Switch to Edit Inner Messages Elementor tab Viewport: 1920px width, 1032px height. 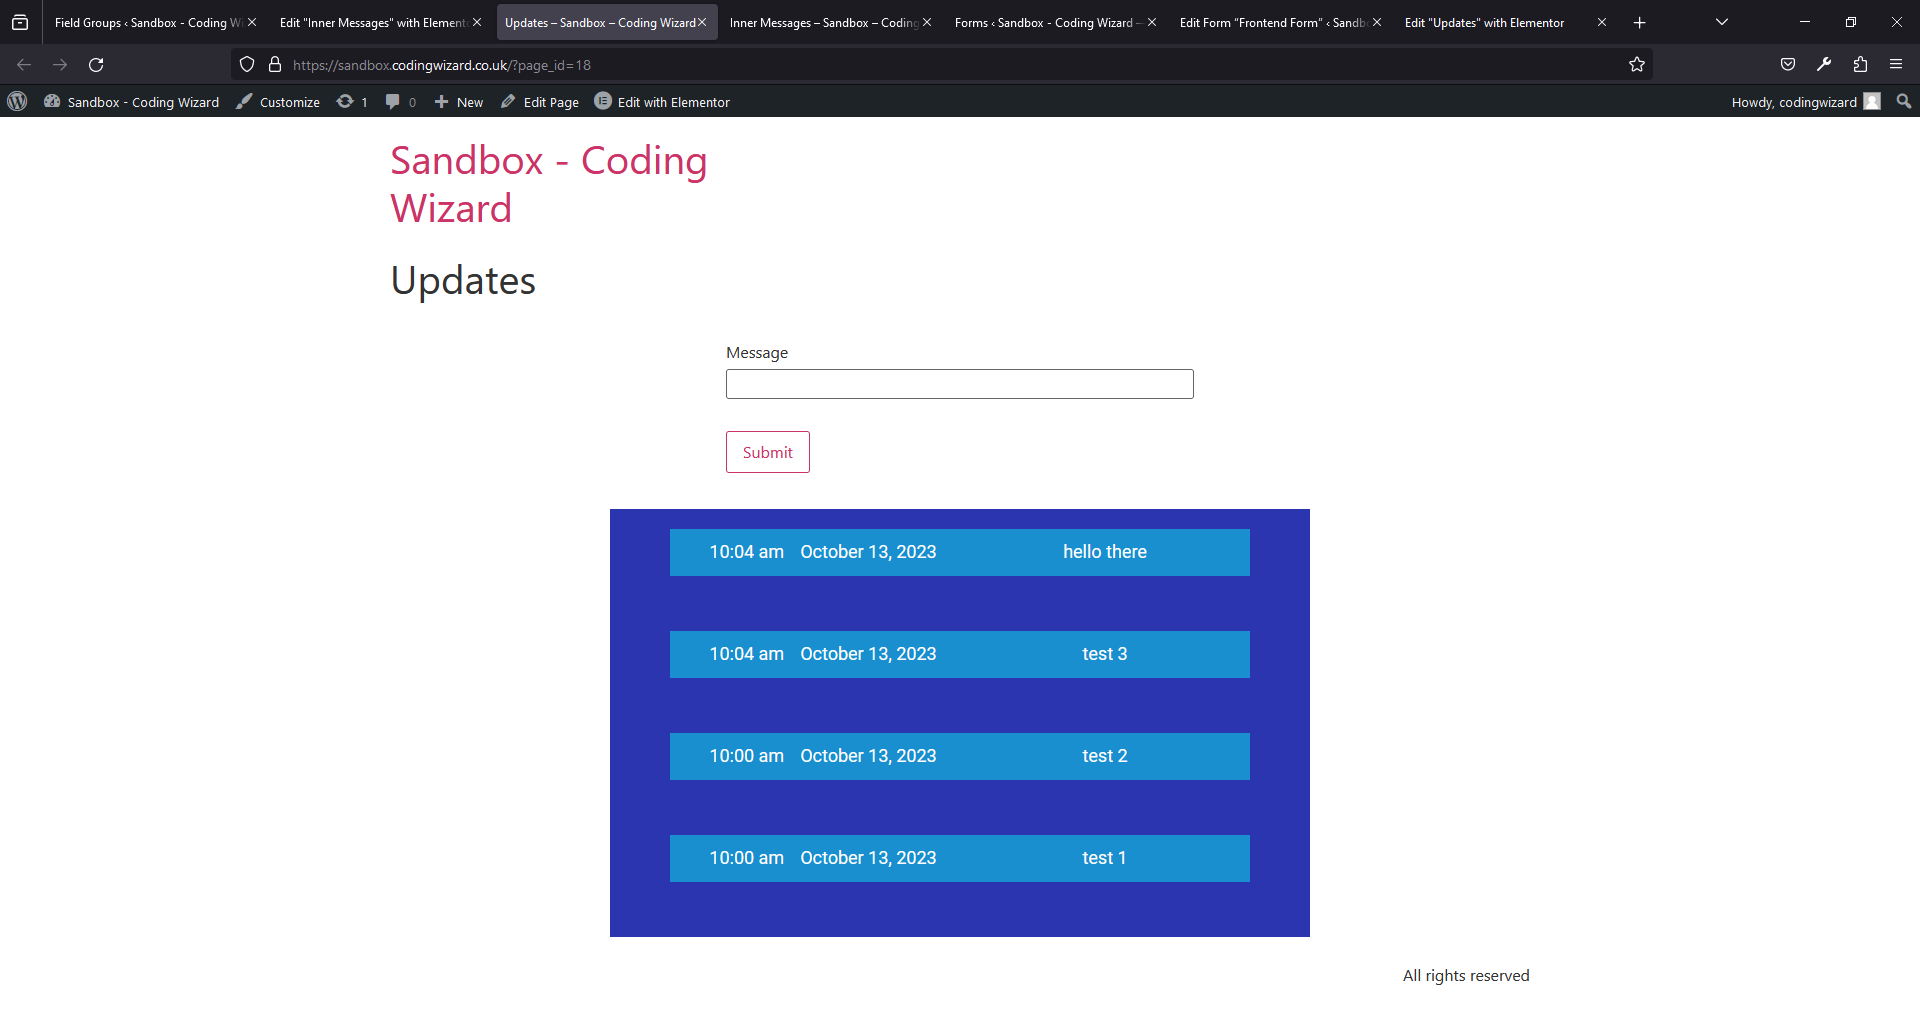[372, 22]
